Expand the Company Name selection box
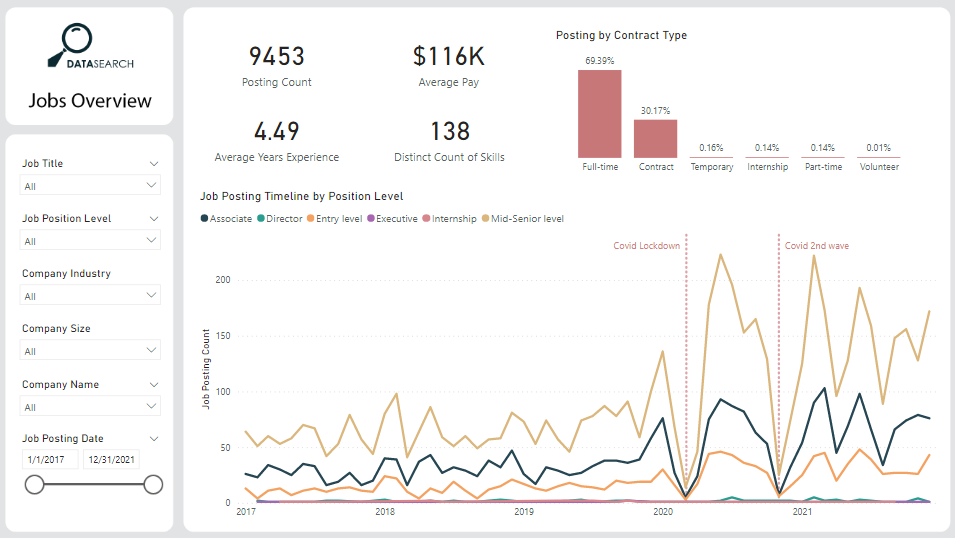Screen dimensions: 955x538 [x=90, y=407]
